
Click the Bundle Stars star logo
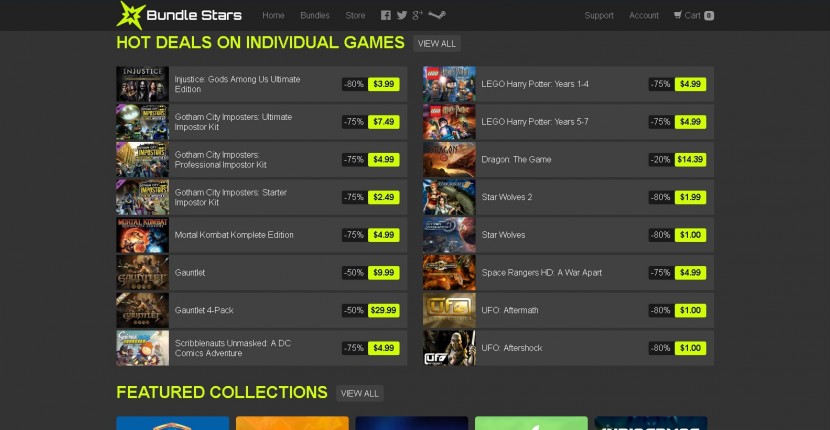coord(131,15)
